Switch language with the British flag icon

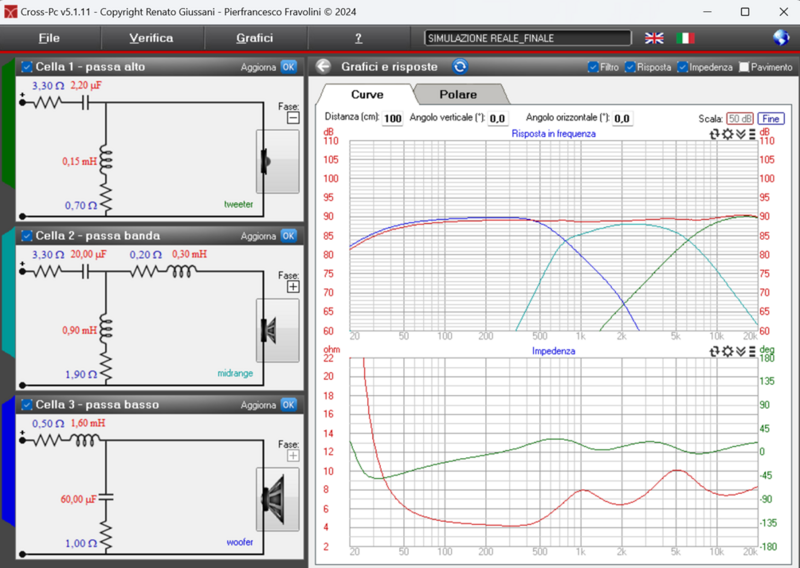654,38
